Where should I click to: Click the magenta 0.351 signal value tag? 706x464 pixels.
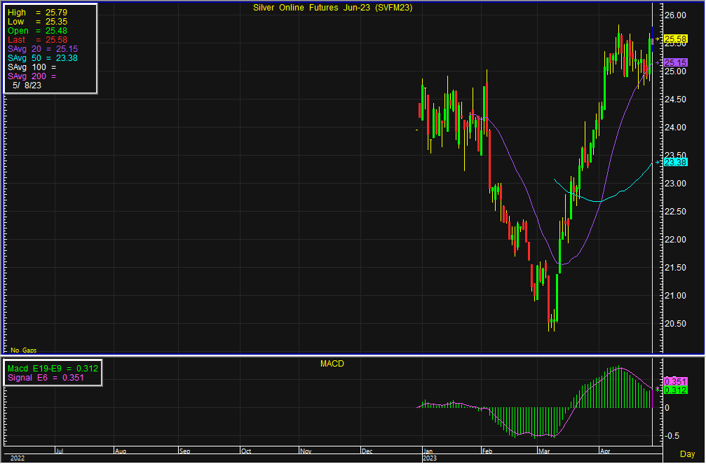[x=676, y=381]
